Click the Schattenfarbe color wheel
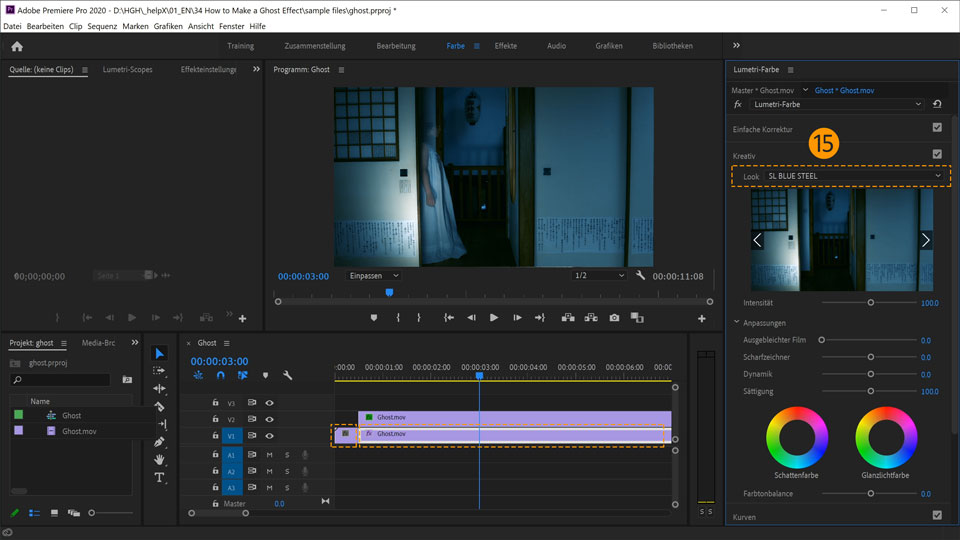Viewport: 960px width, 540px height. 796,437
